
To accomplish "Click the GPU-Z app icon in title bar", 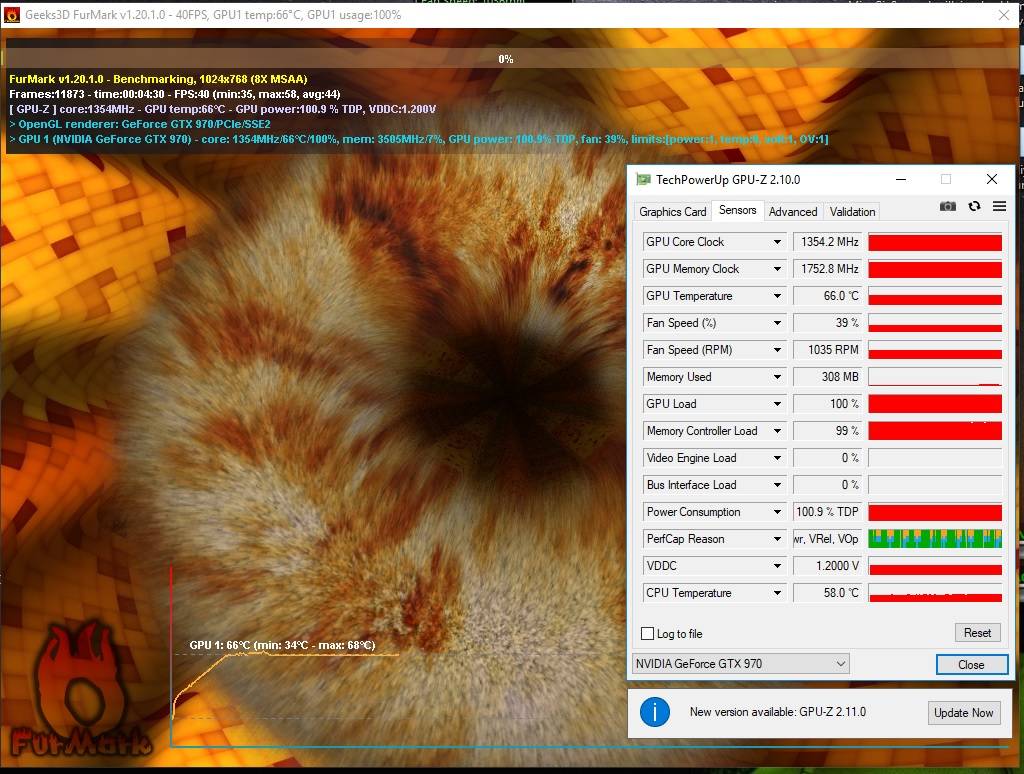I will (644, 180).
